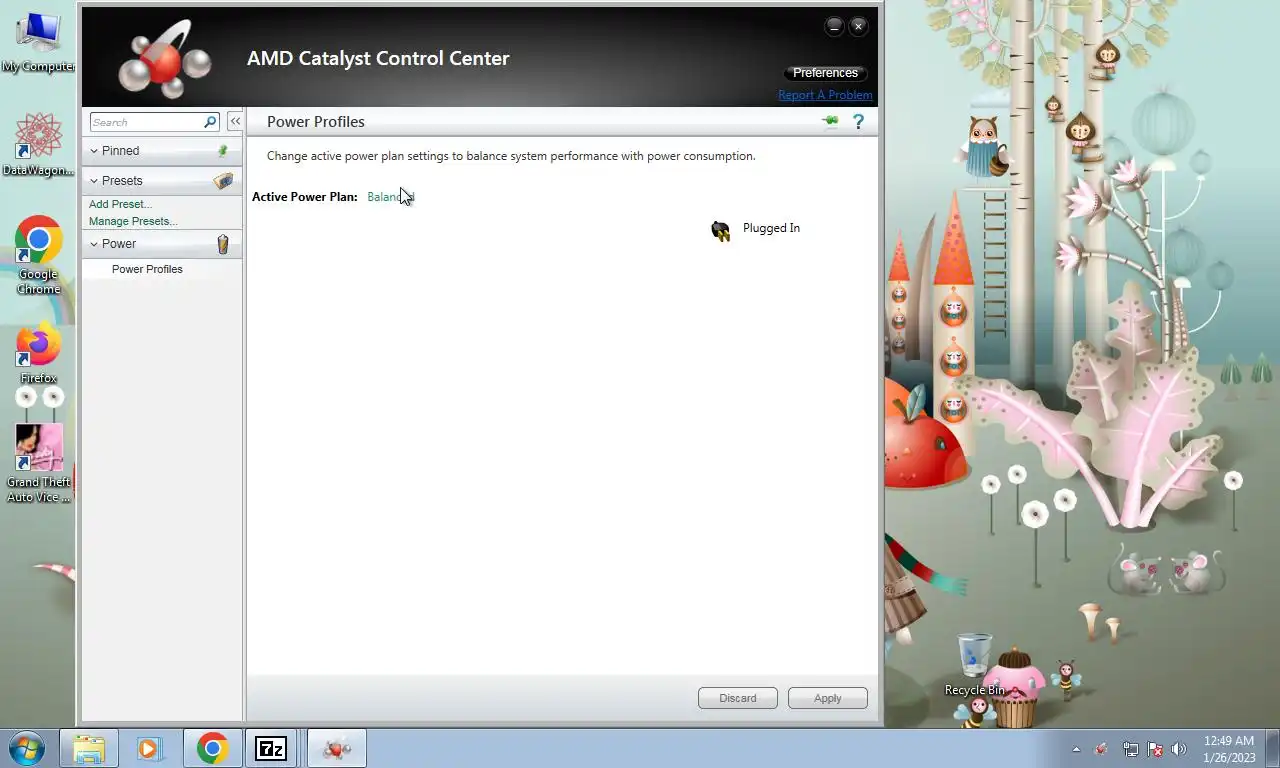Click in the Search input field
The height and width of the screenshot is (768, 1280).
point(146,122)
